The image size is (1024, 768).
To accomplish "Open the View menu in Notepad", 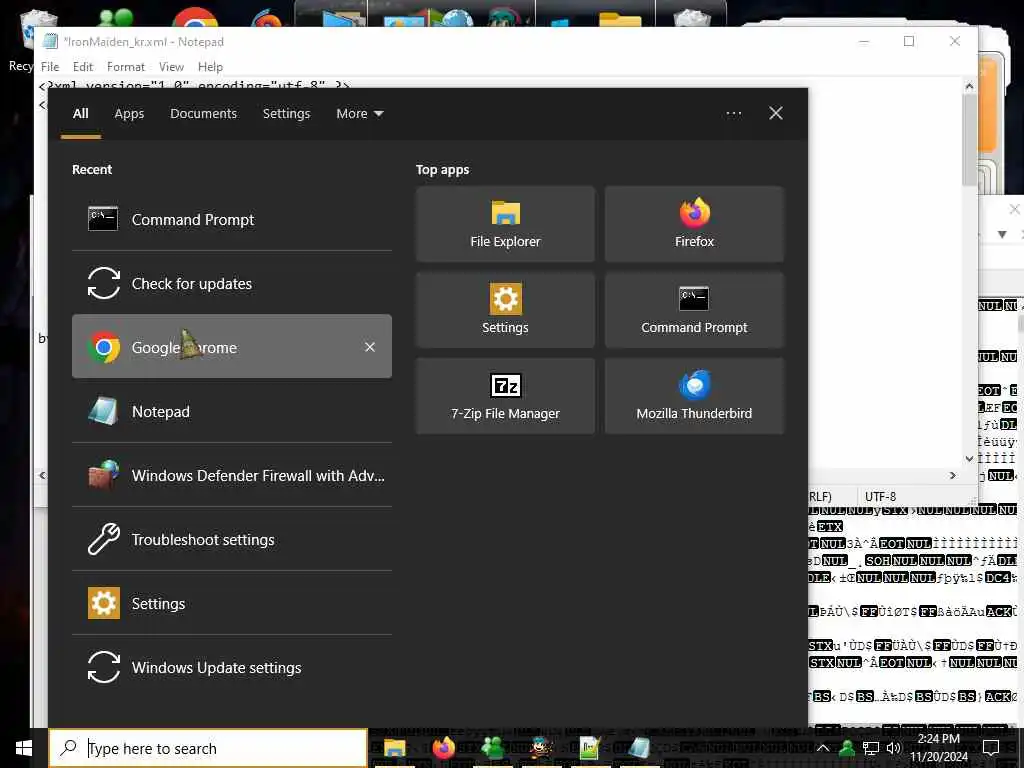I will click(171, 67).
